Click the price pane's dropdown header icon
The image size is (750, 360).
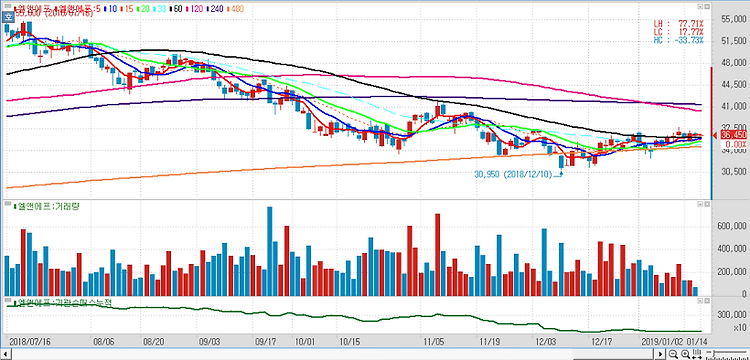(700, 7)
